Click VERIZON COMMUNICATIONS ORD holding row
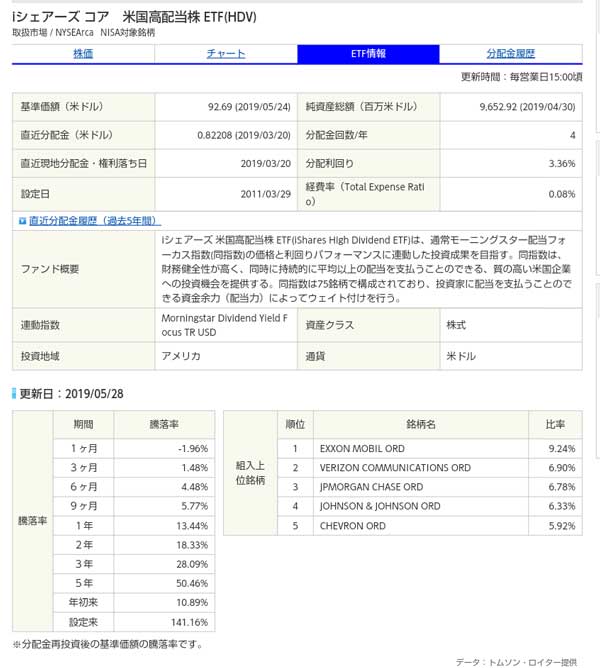Screen dimensions: 600x668 (395, 468)
